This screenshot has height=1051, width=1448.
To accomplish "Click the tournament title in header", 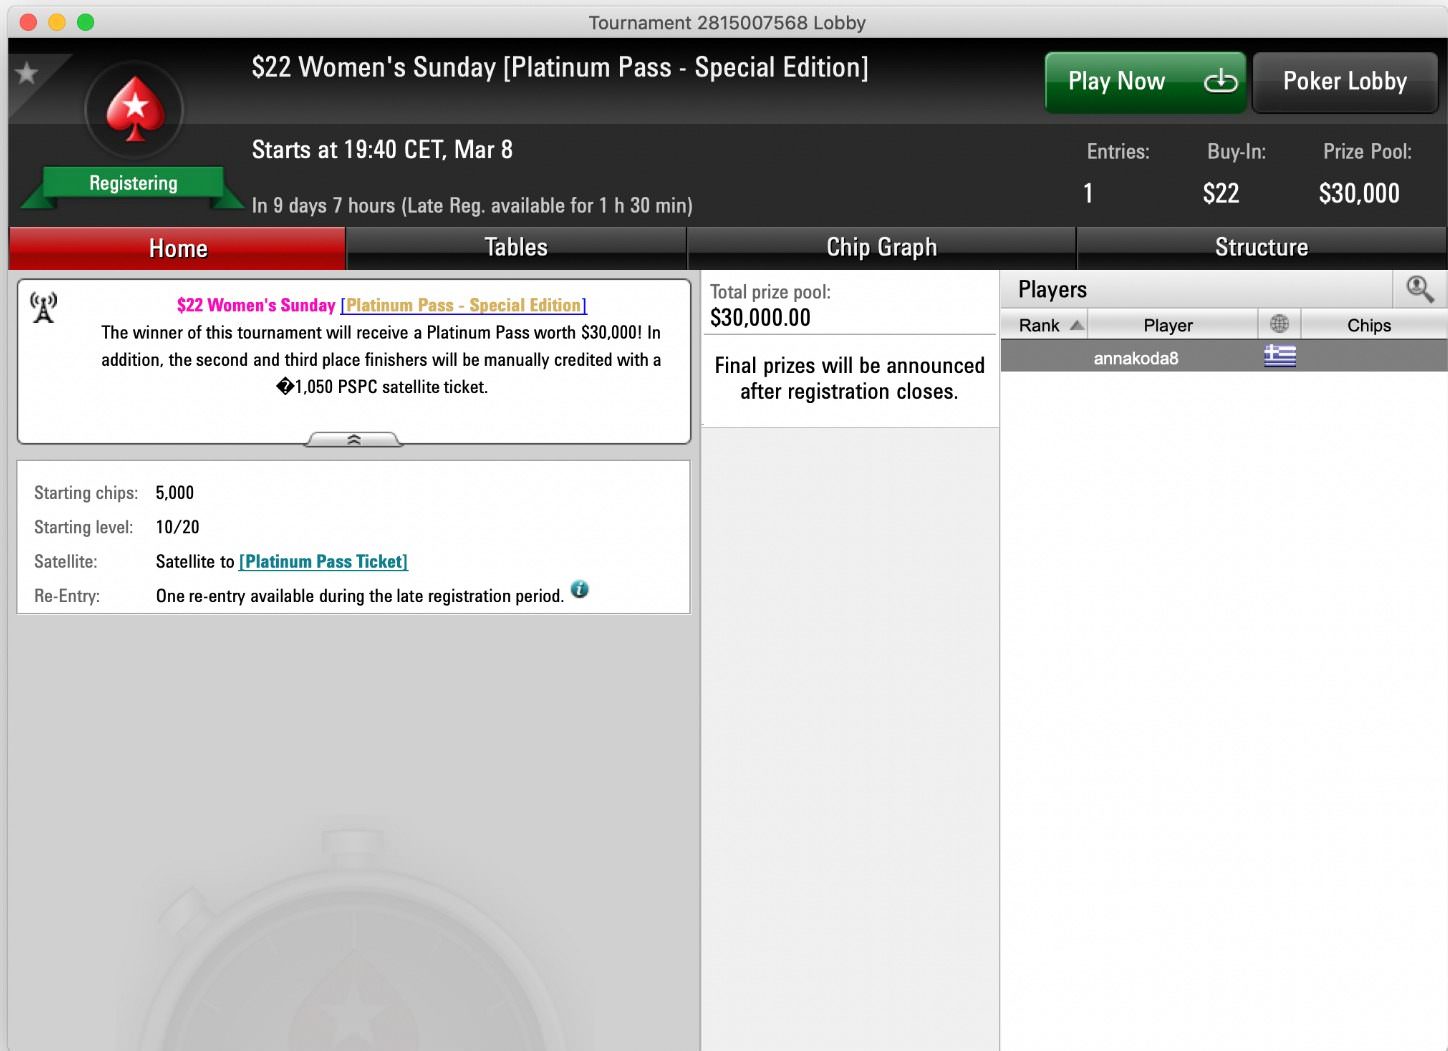I will coord(560,68).
